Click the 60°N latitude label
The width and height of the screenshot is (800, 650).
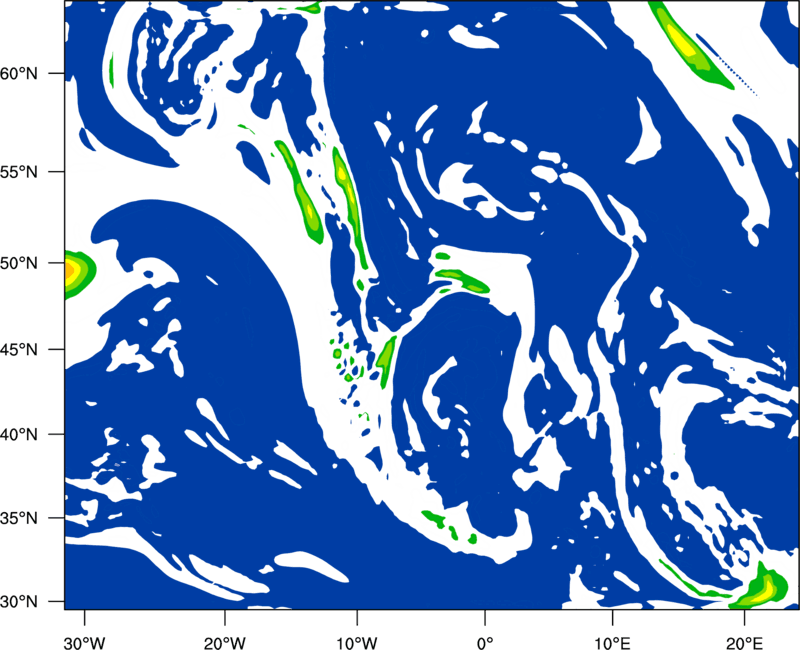pos(19,74)
